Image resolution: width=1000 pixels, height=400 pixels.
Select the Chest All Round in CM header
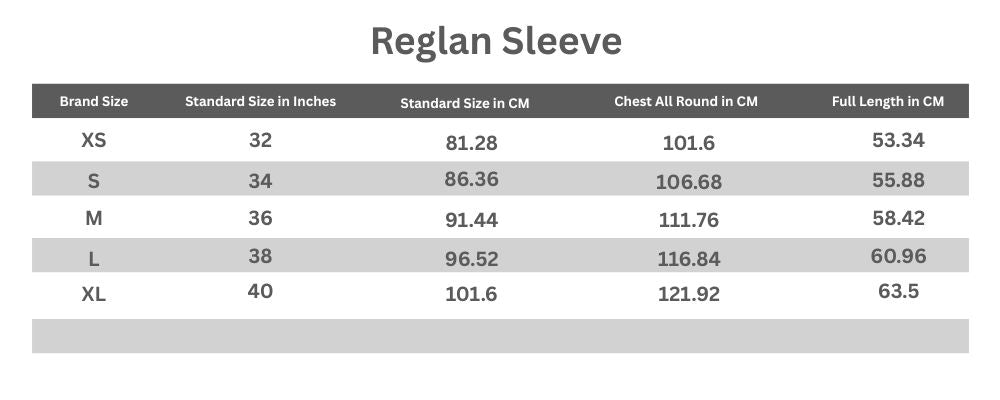[686, 102]
